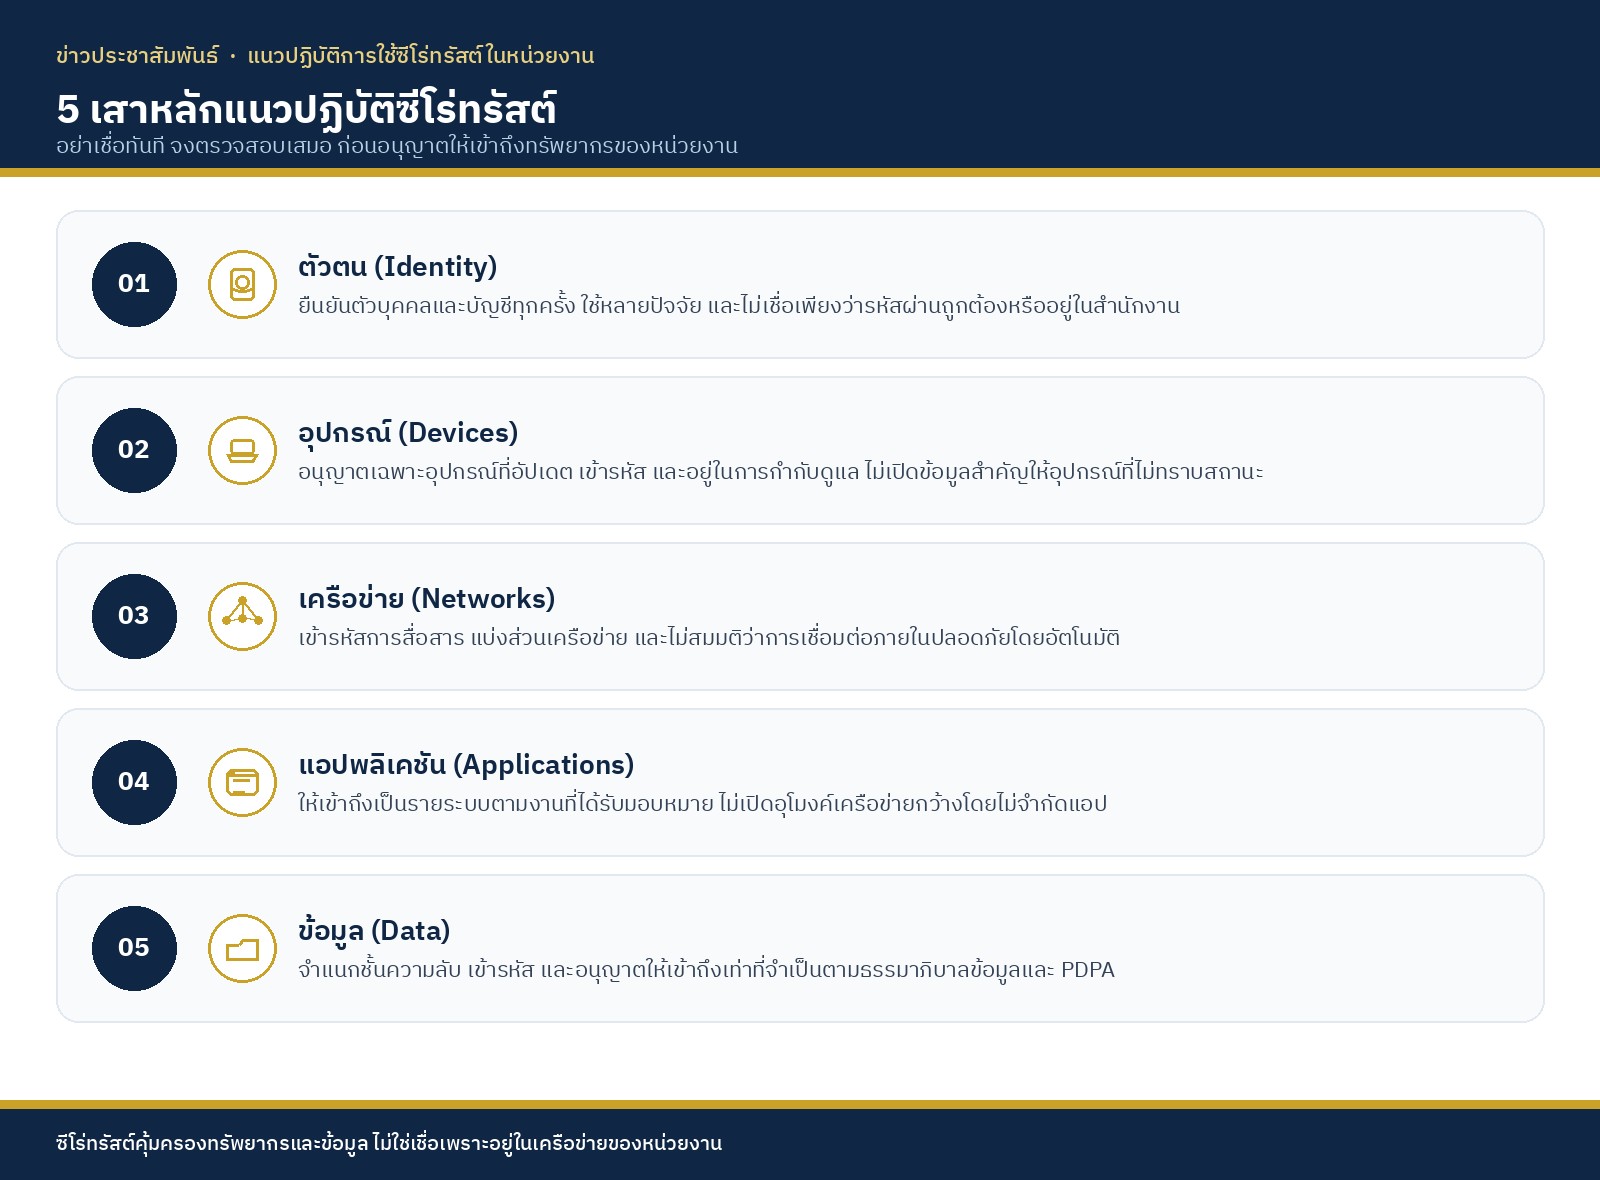This screenshot has width=1600, height=1180.
Task: Click the heading ตัวตน (Identity)
Action: click(x=397, y=267)
